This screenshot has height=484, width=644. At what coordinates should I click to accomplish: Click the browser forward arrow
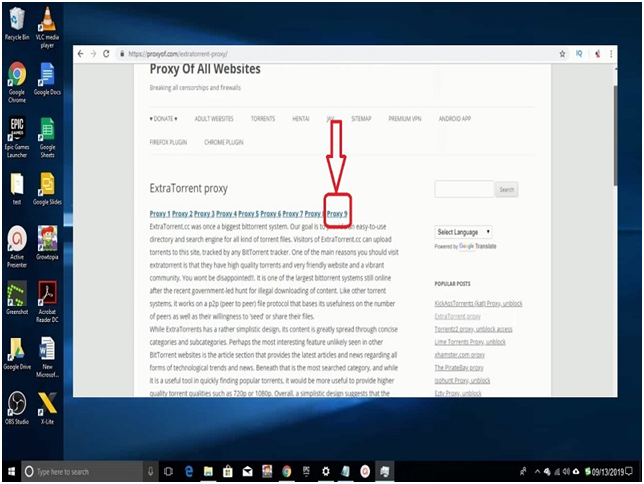93,54
